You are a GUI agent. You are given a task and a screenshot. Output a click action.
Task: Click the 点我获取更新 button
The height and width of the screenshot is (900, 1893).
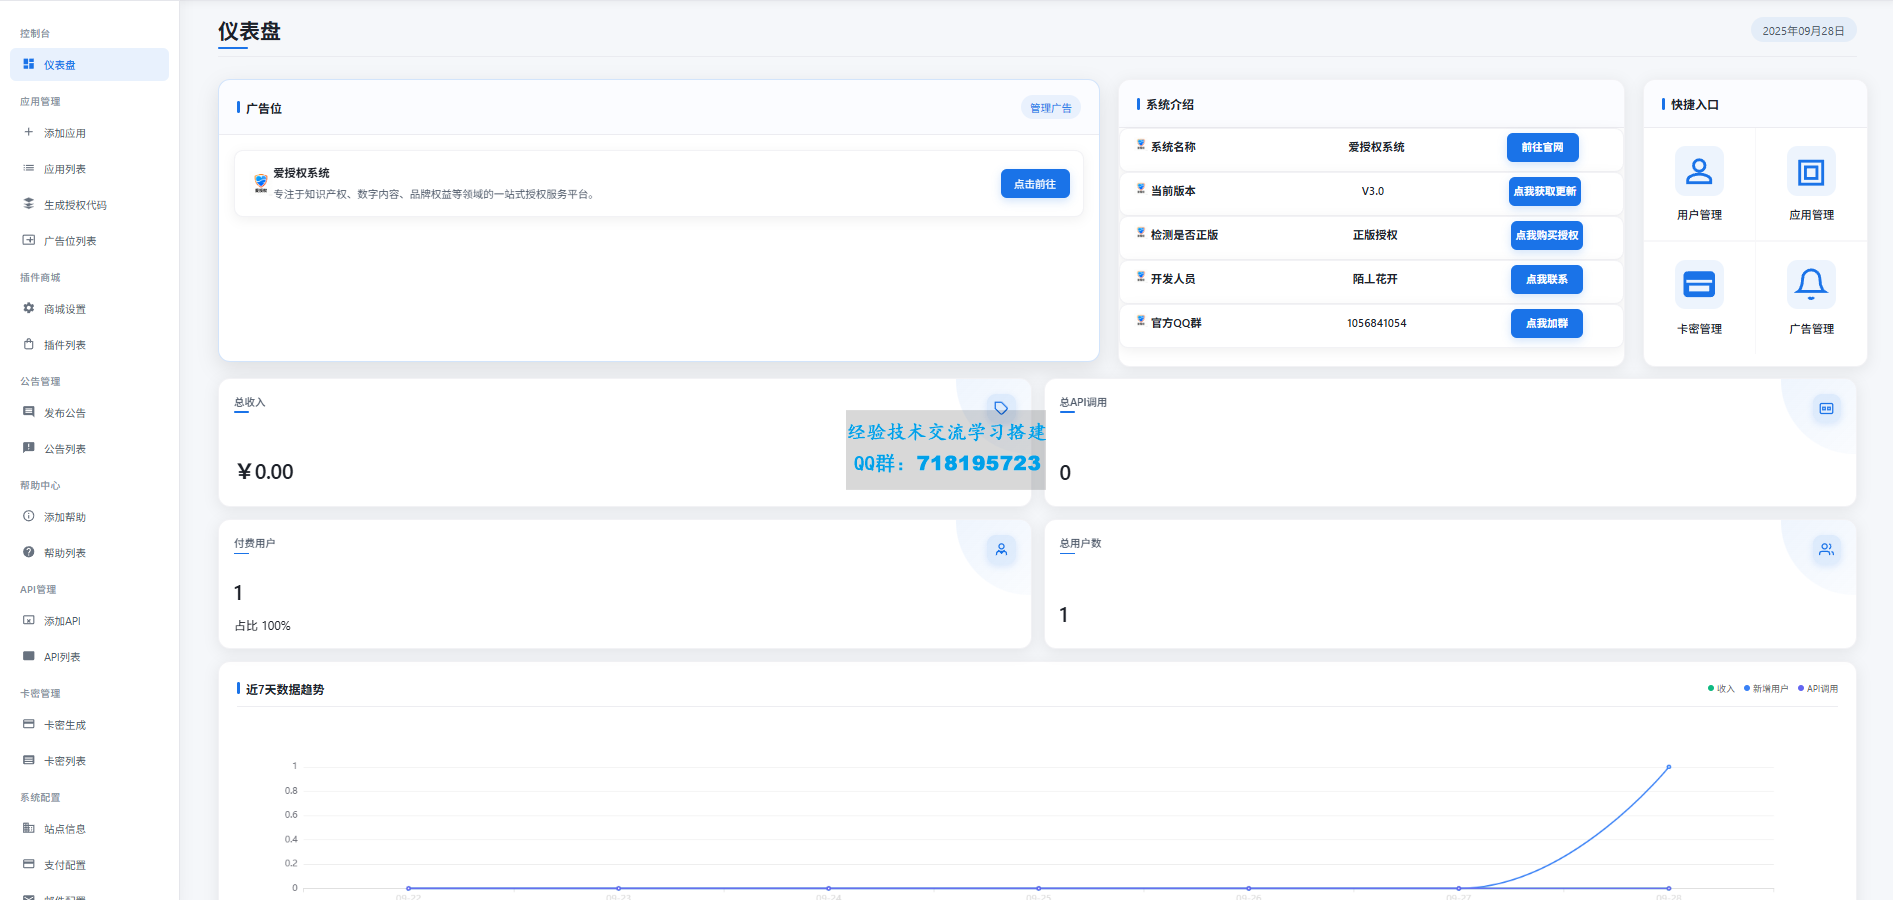[1544, 191]
